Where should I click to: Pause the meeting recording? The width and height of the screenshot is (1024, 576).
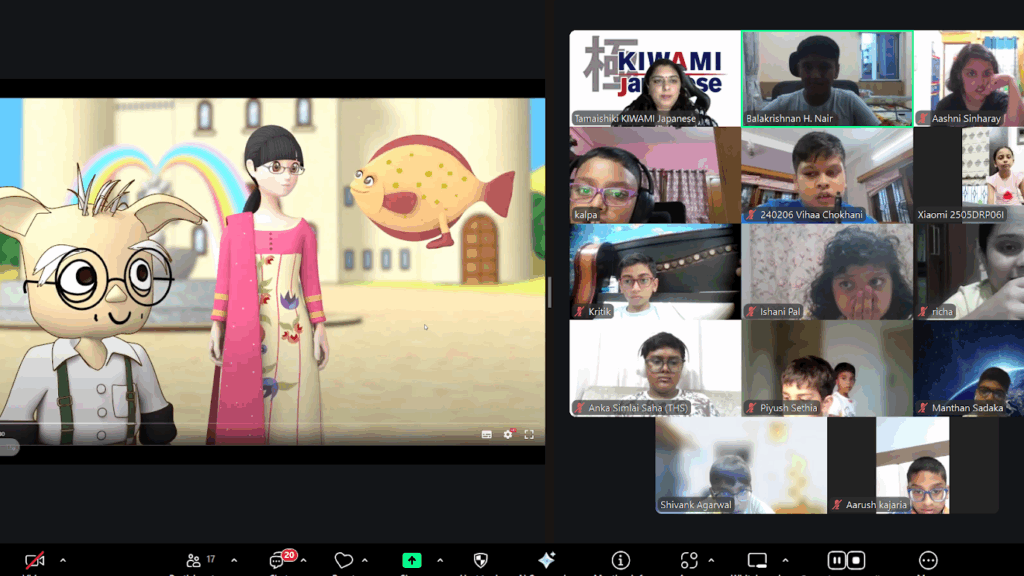(837, 561)
